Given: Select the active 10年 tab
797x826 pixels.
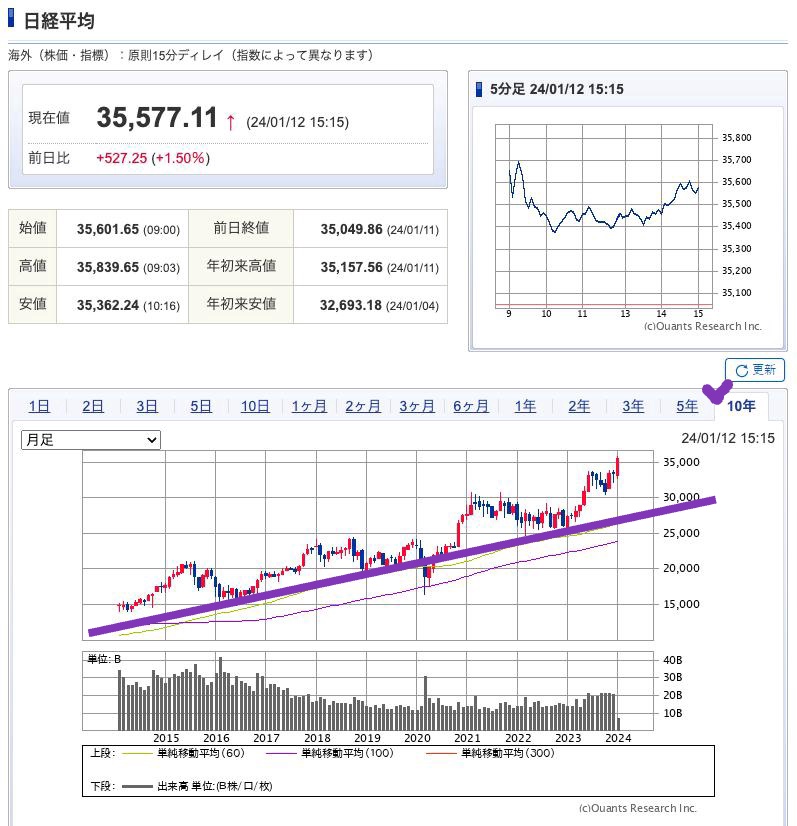Looking at the screenshot, I should tap(741, 406).
